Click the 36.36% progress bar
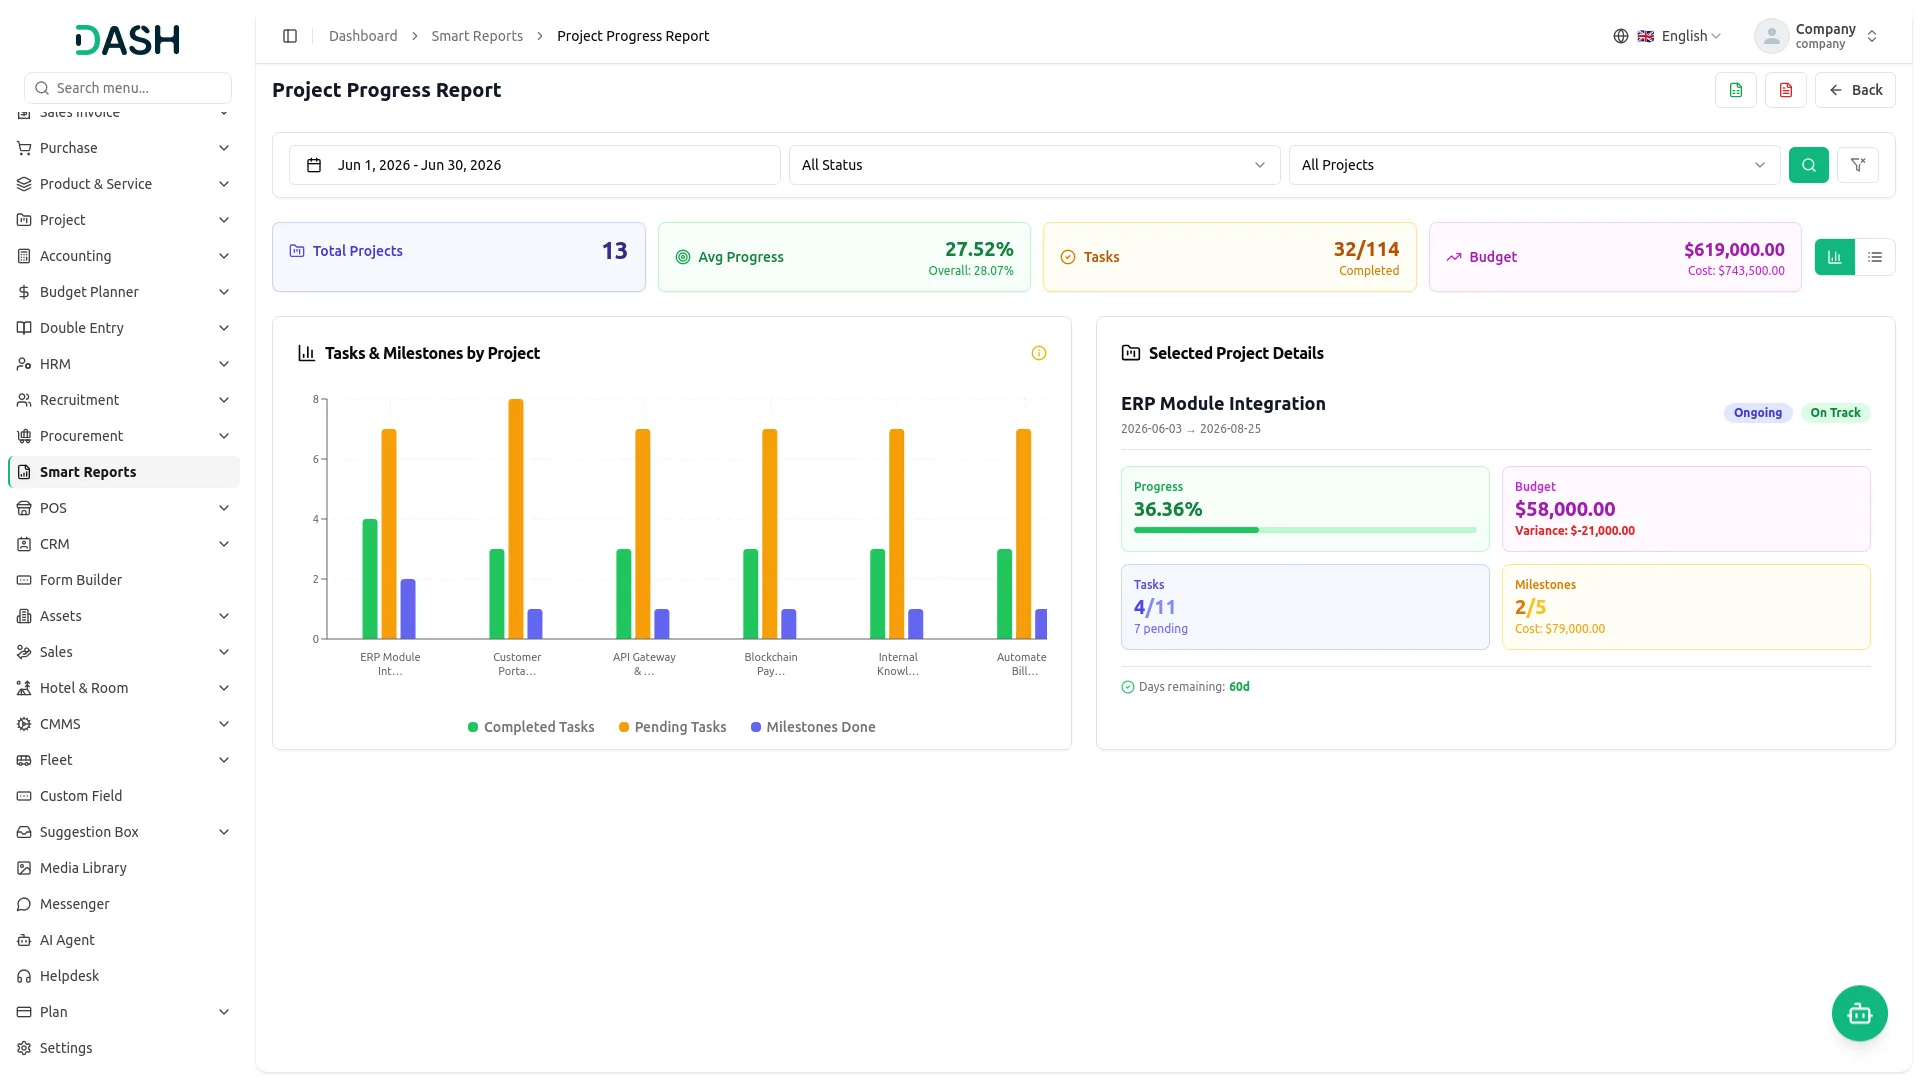This screenshot has width=1920, height=1080. pyautogui.click(x=1305, y=530)
